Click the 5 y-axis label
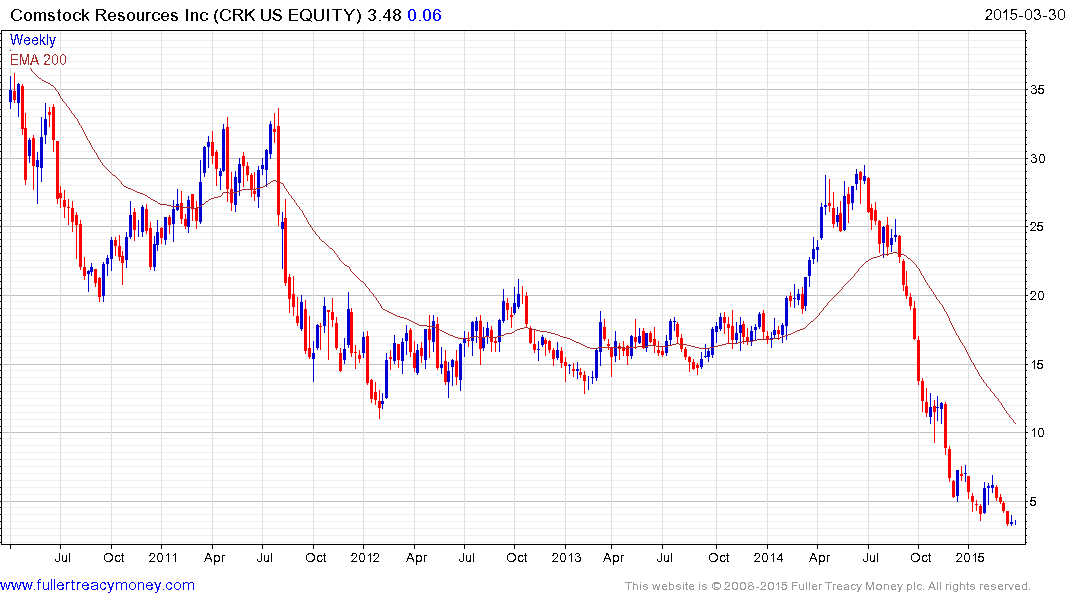1075x600 pixels. point(1033,501)
